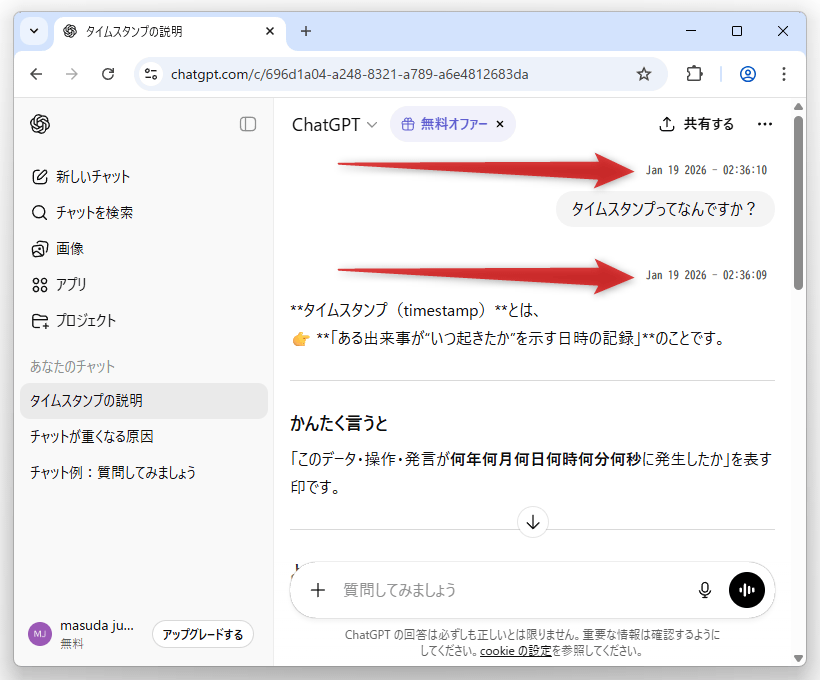Open the three-dot conversation options menu

(x=765, y=125)
